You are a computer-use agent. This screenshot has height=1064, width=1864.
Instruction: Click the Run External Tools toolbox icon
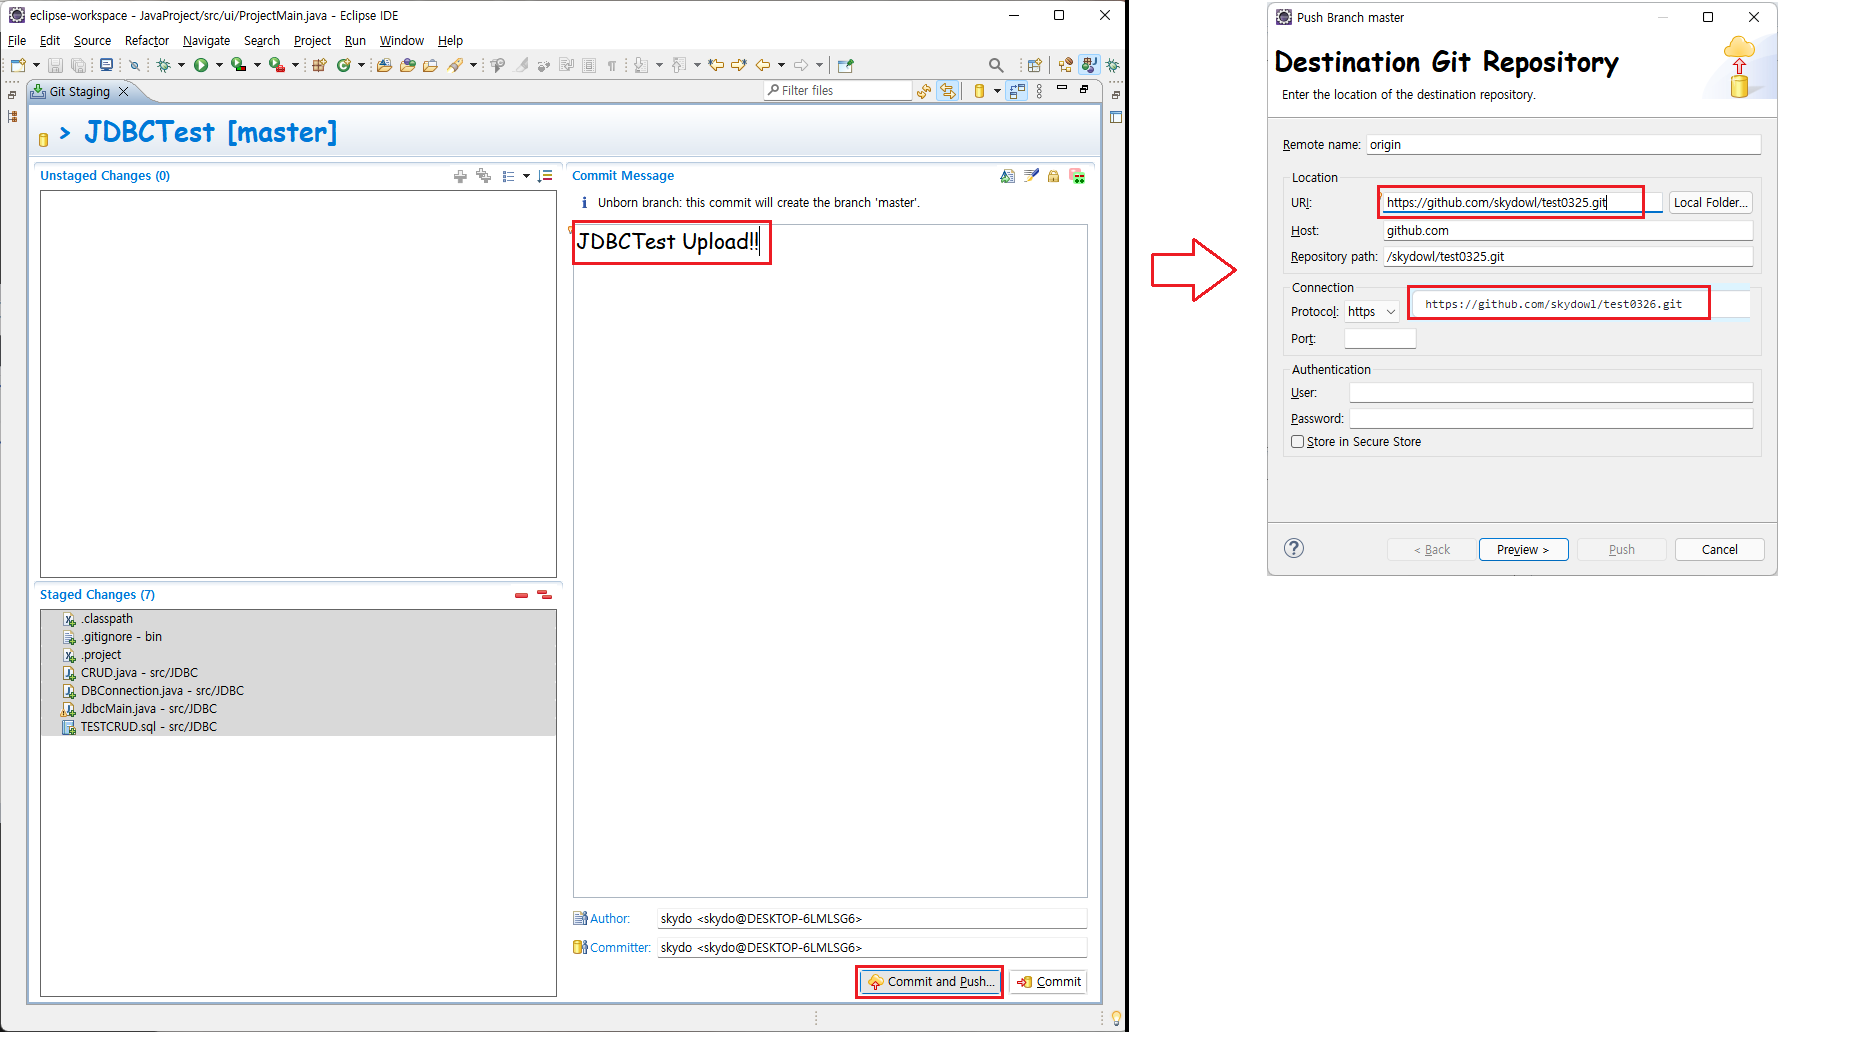pos(276,65)
